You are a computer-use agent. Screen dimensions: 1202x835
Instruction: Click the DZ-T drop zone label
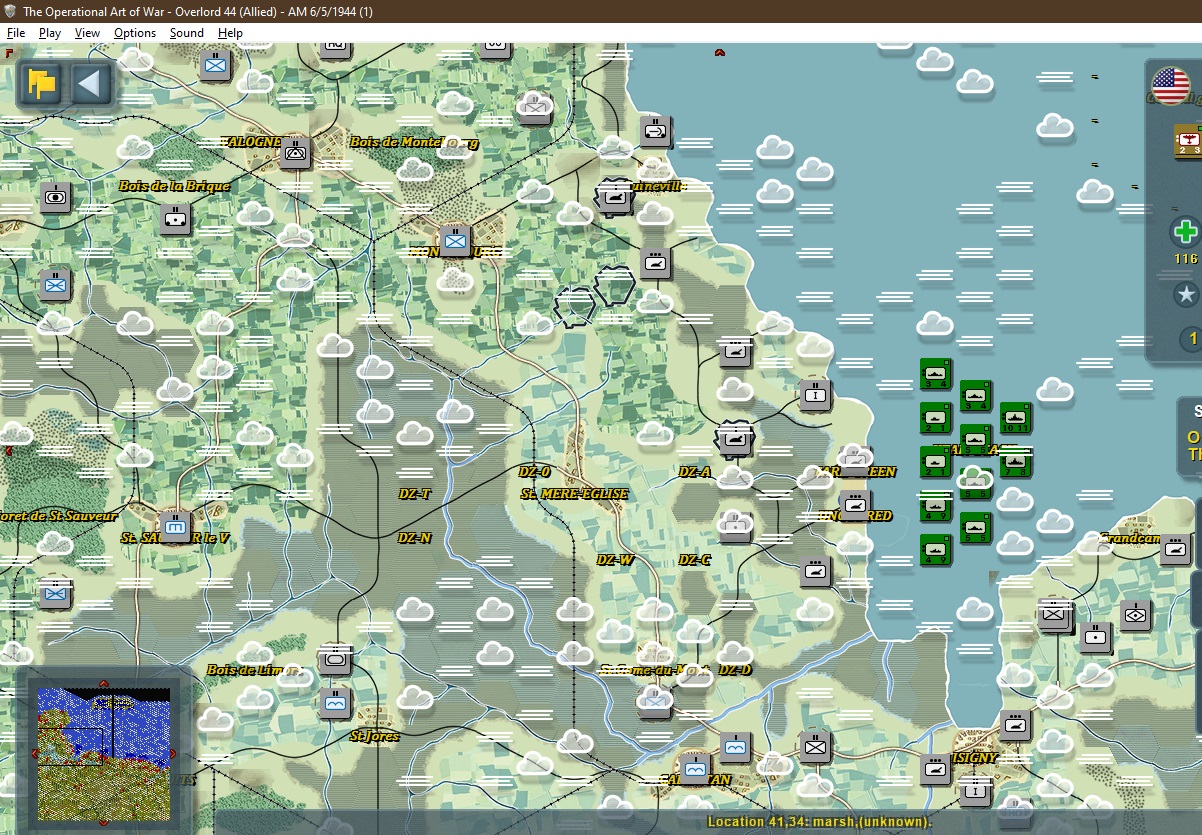point(414,494)
